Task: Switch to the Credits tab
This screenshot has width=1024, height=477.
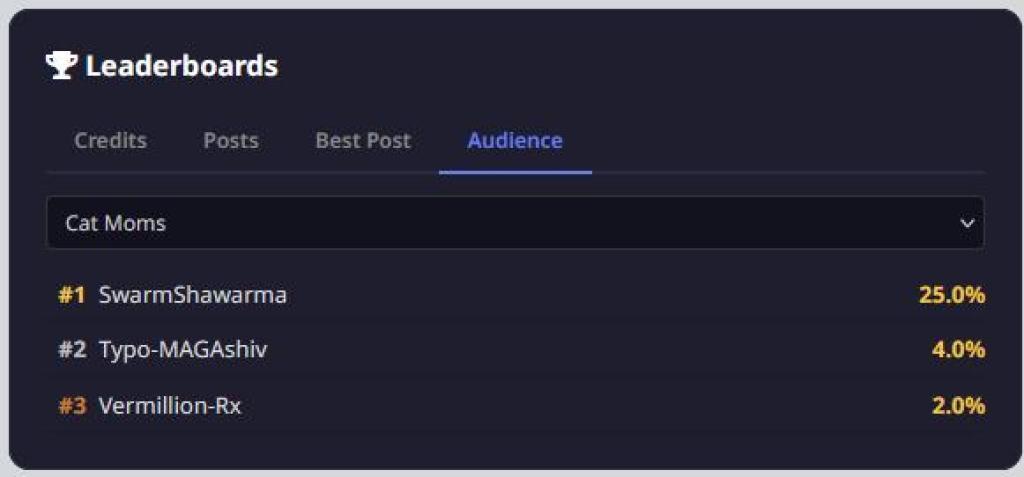Action: click(x=110, y=141)
